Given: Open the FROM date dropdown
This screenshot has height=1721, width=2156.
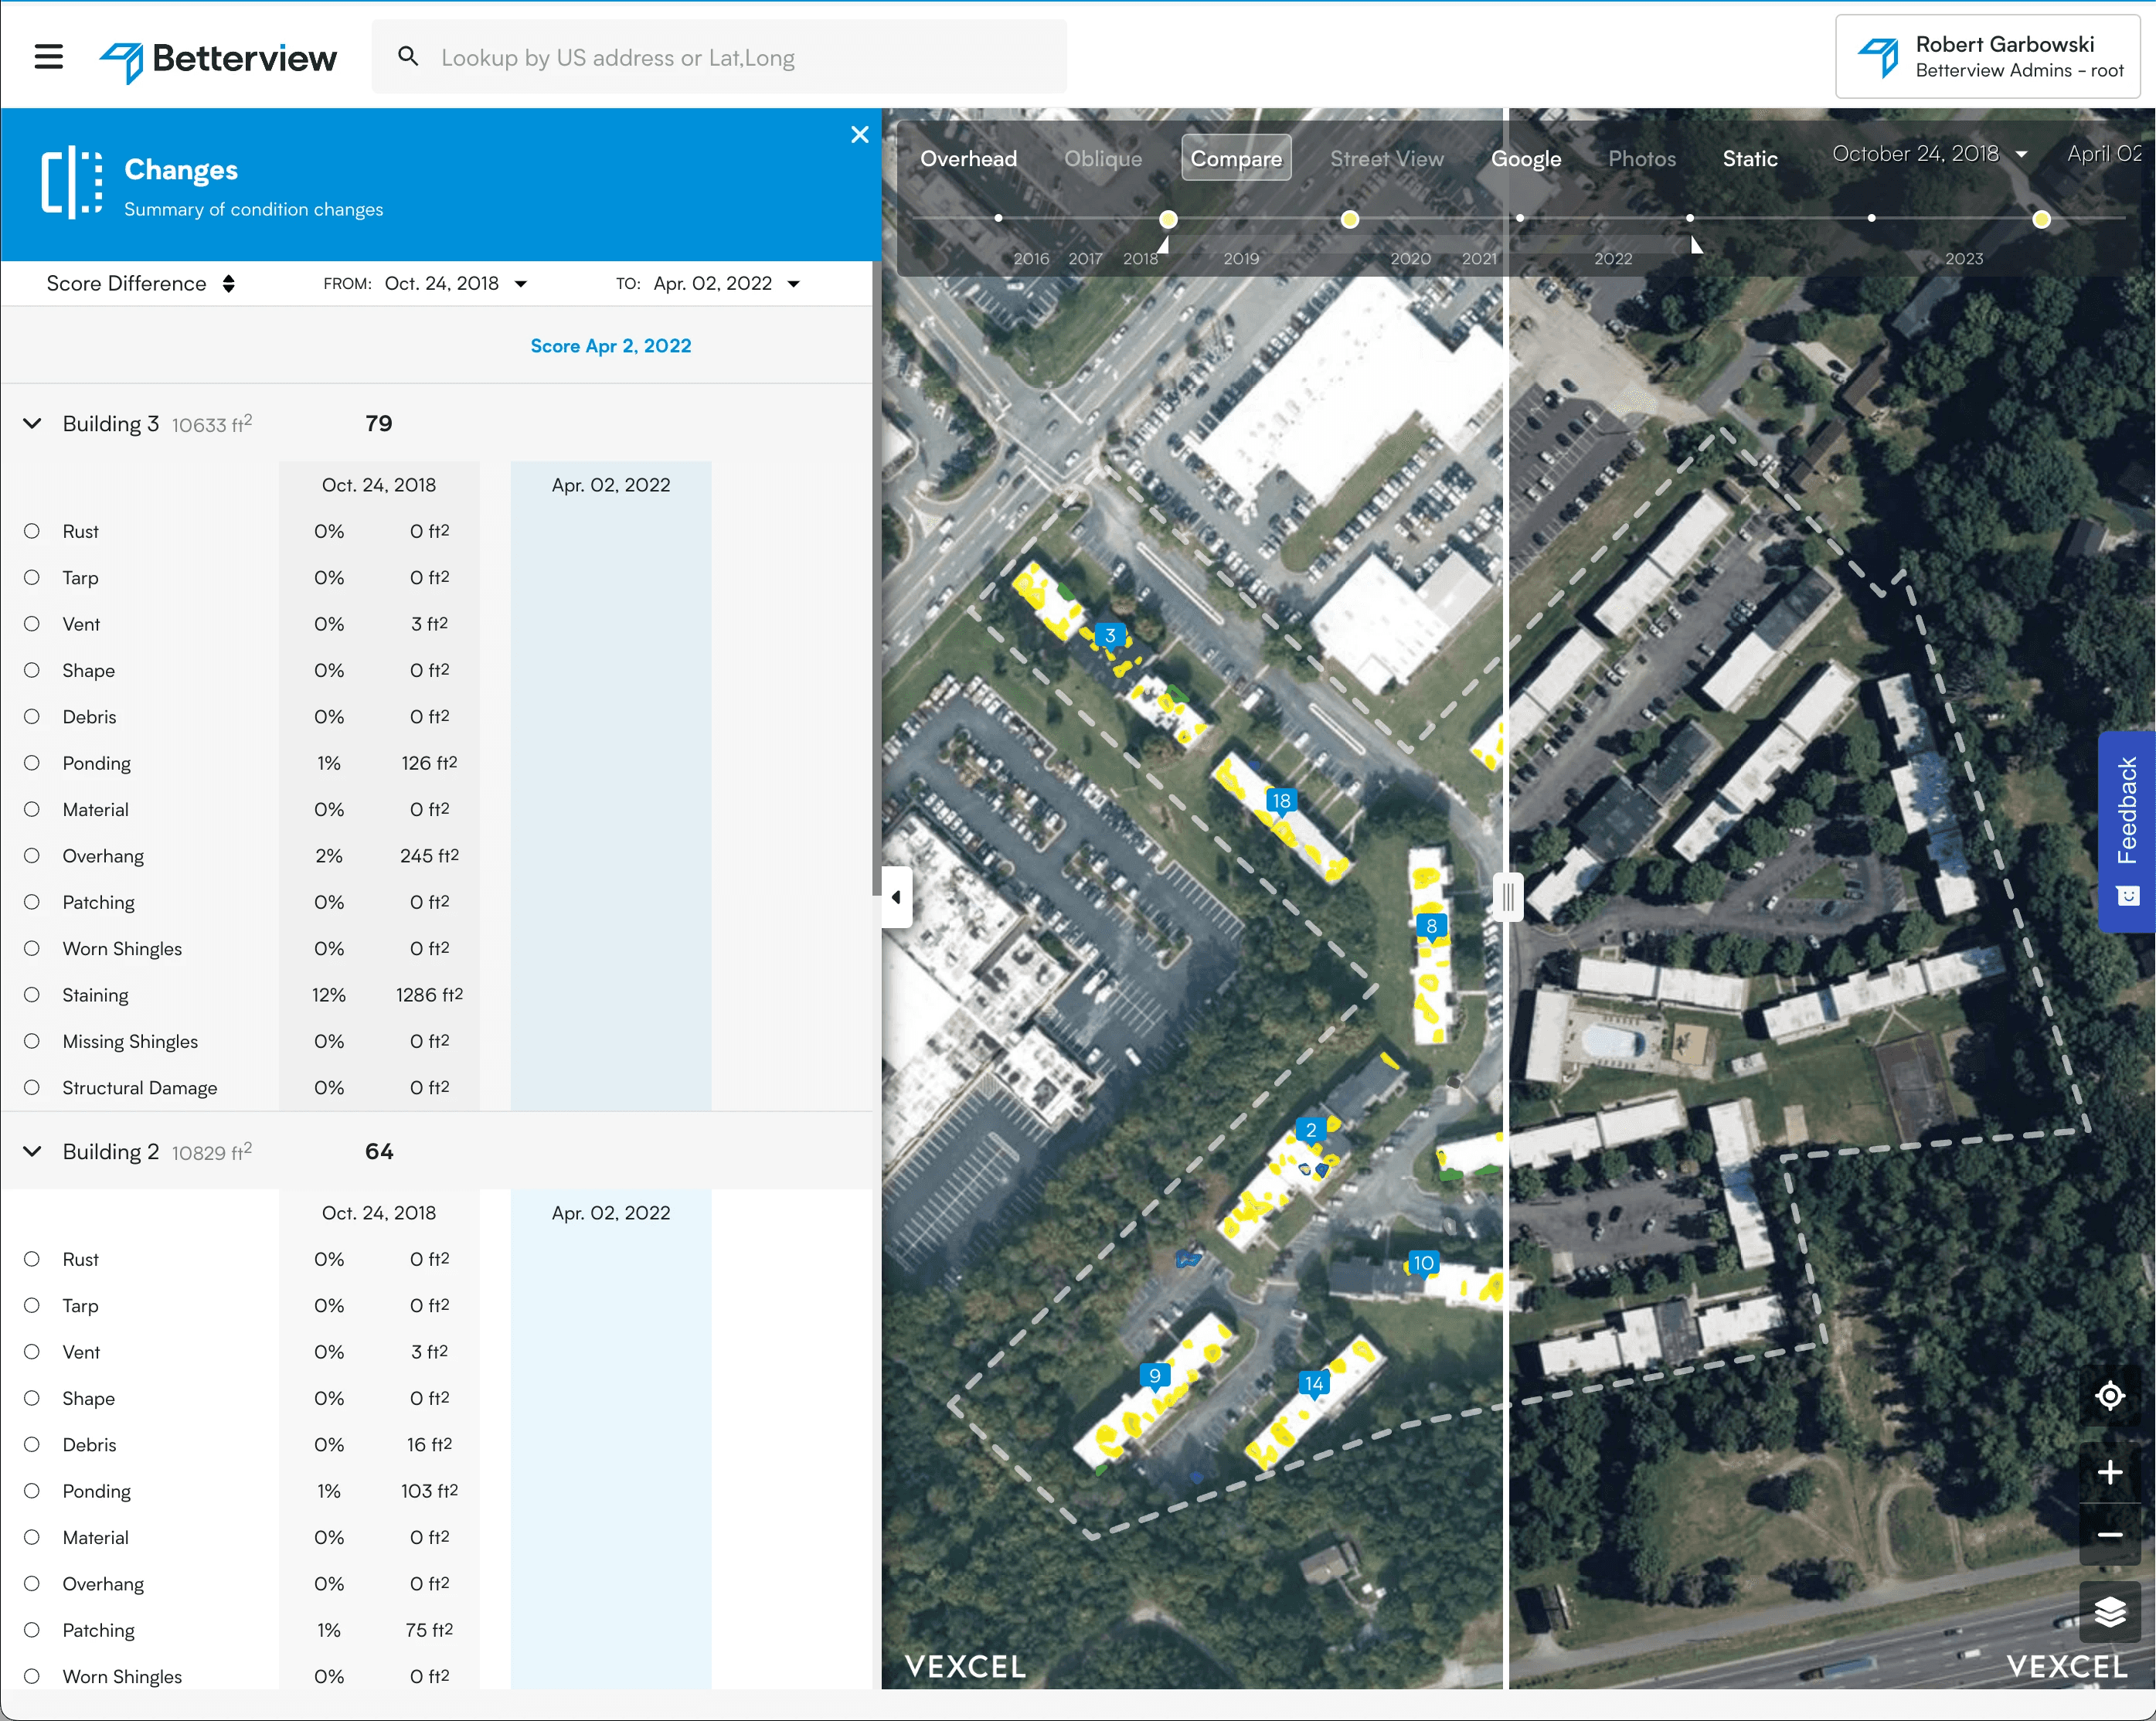Looking at the screenshot, I should (x=456, y=284).
